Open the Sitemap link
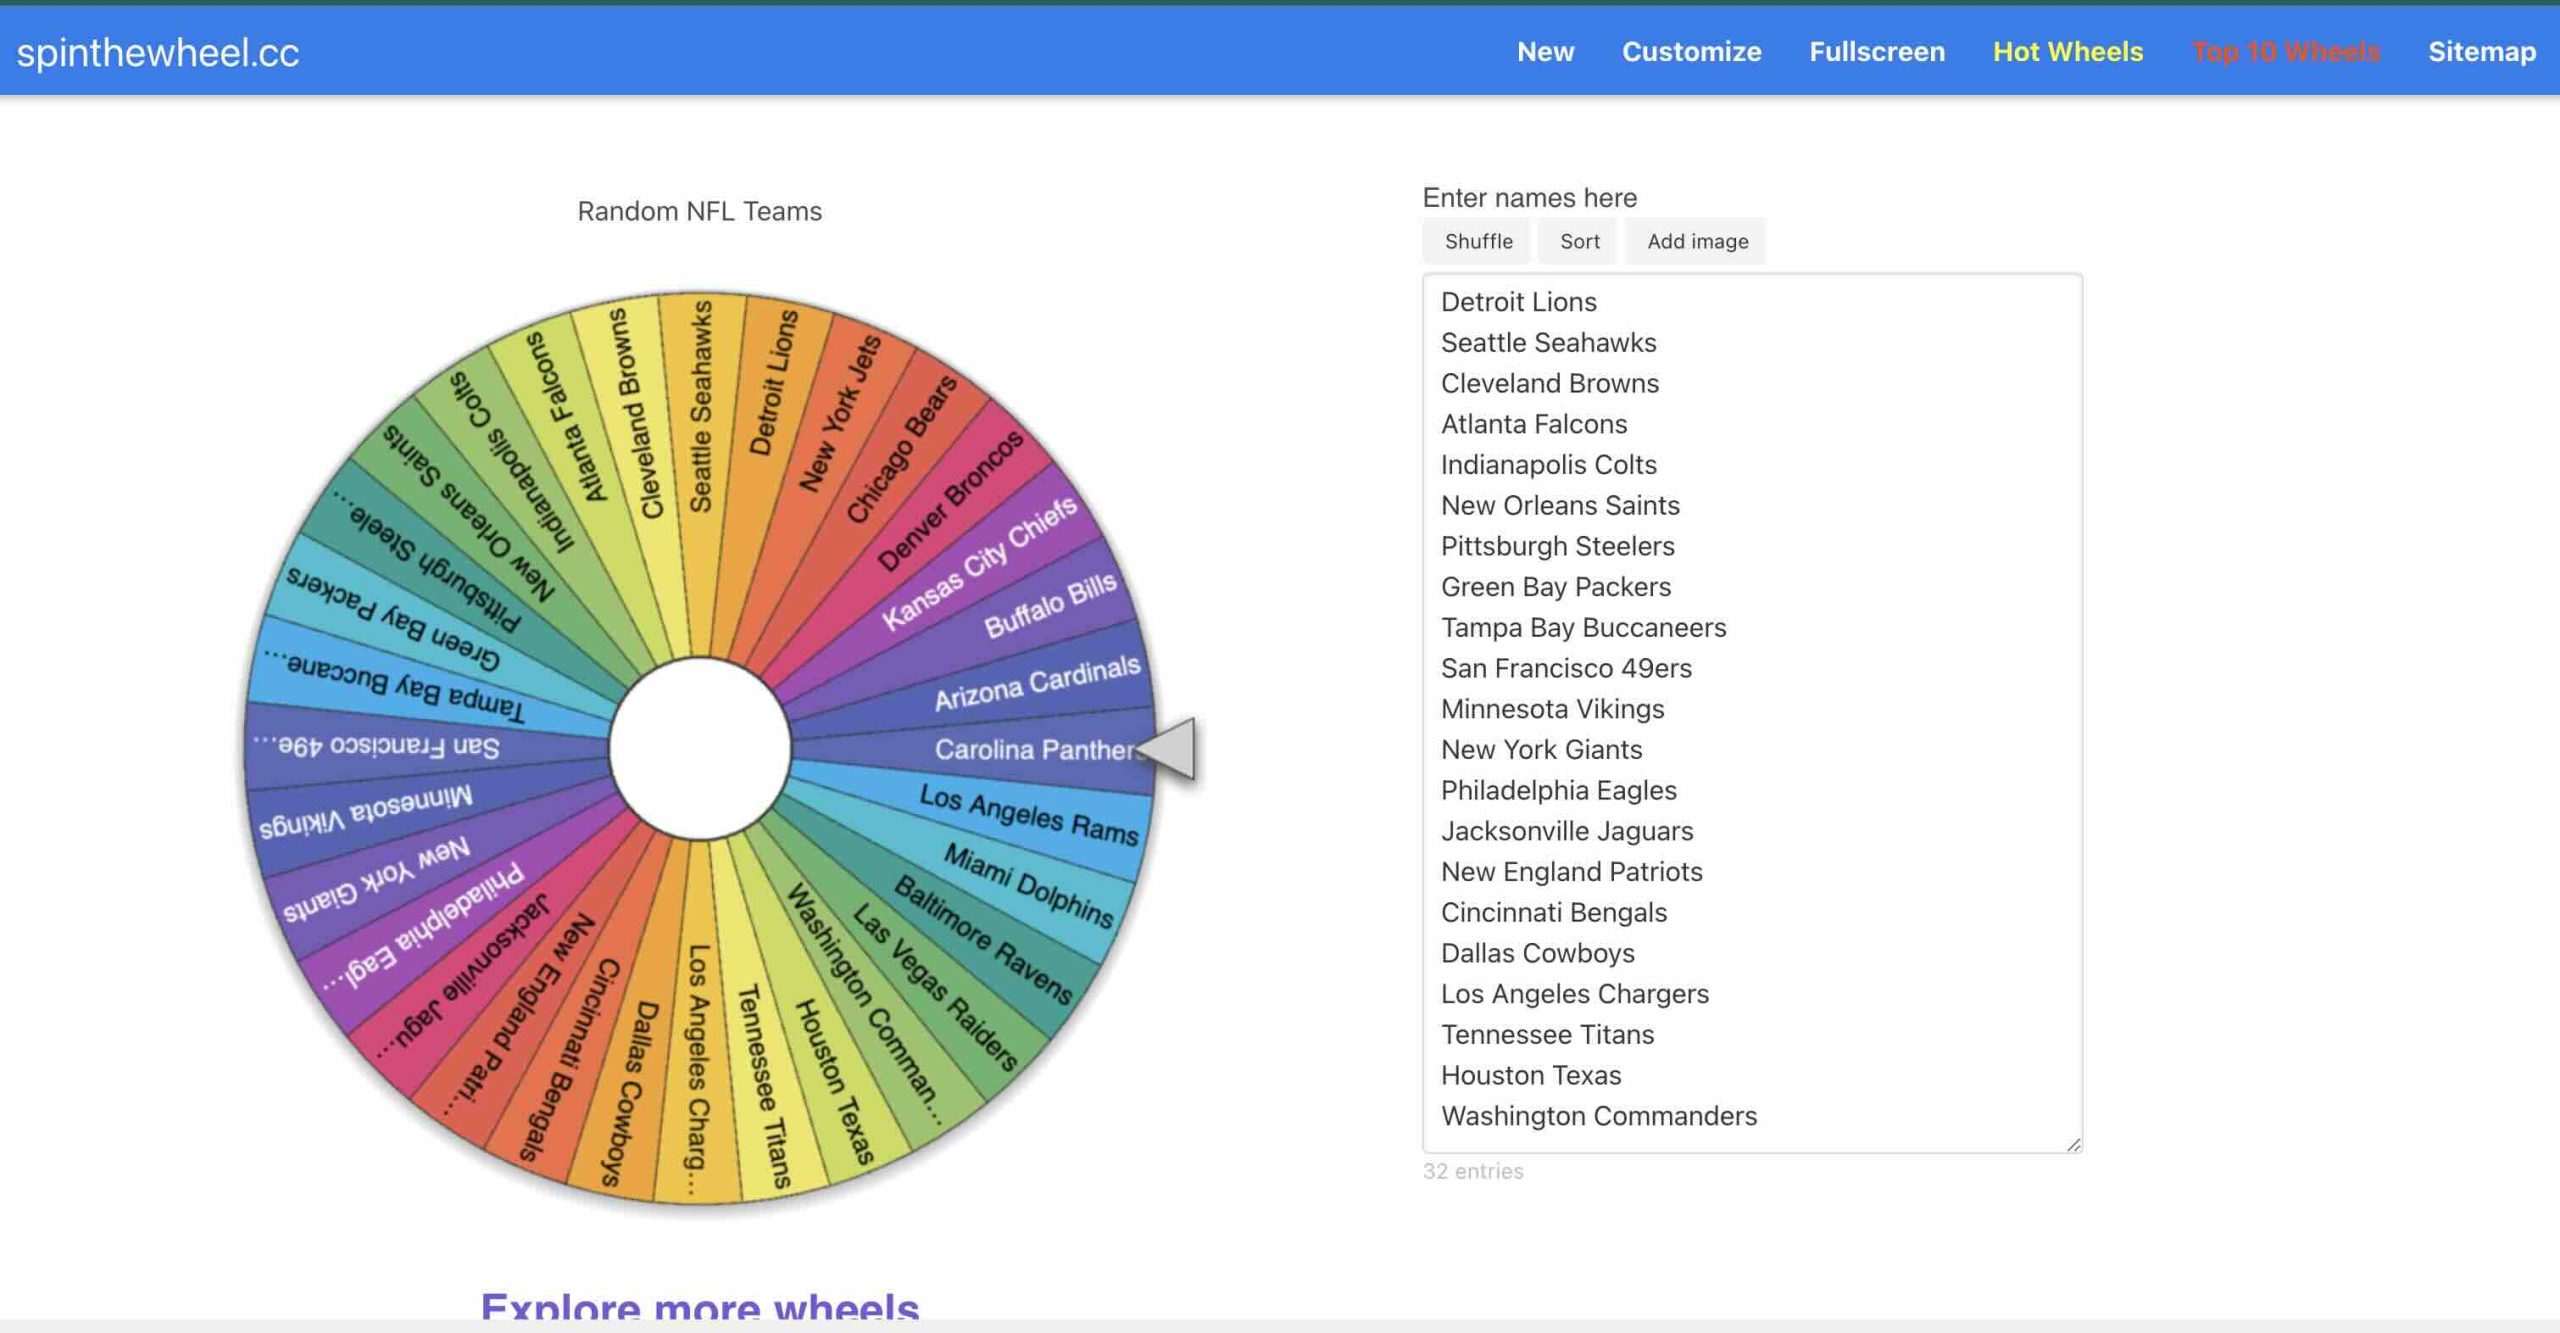 point(2482,52)
